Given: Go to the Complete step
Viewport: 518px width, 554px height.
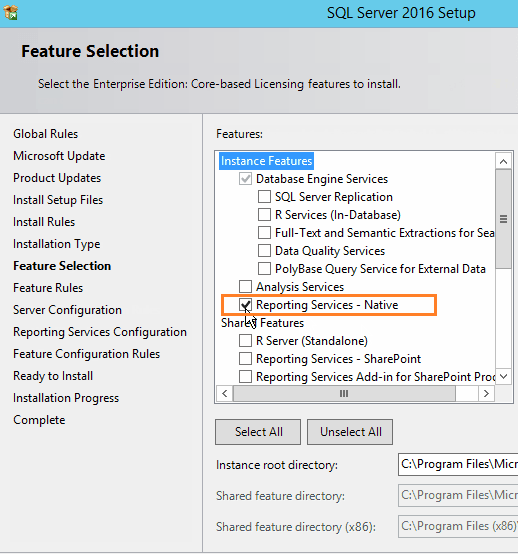Looking at the screenshot, I should (x=39, y=420).
